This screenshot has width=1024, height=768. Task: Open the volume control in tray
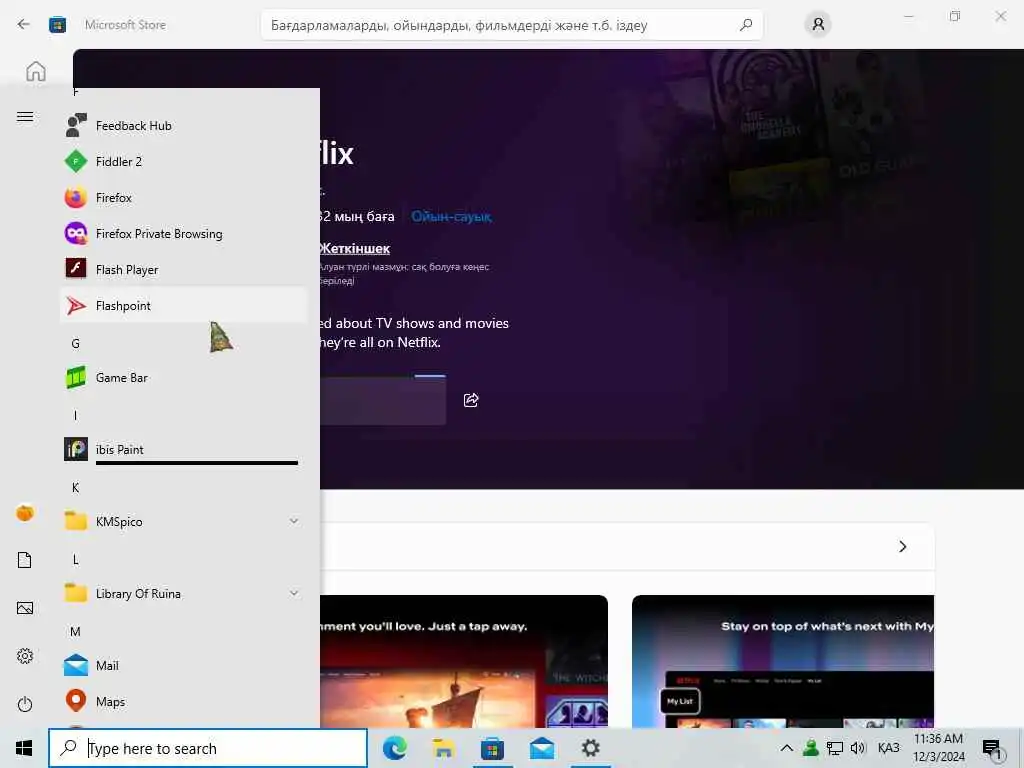point(858,748)
